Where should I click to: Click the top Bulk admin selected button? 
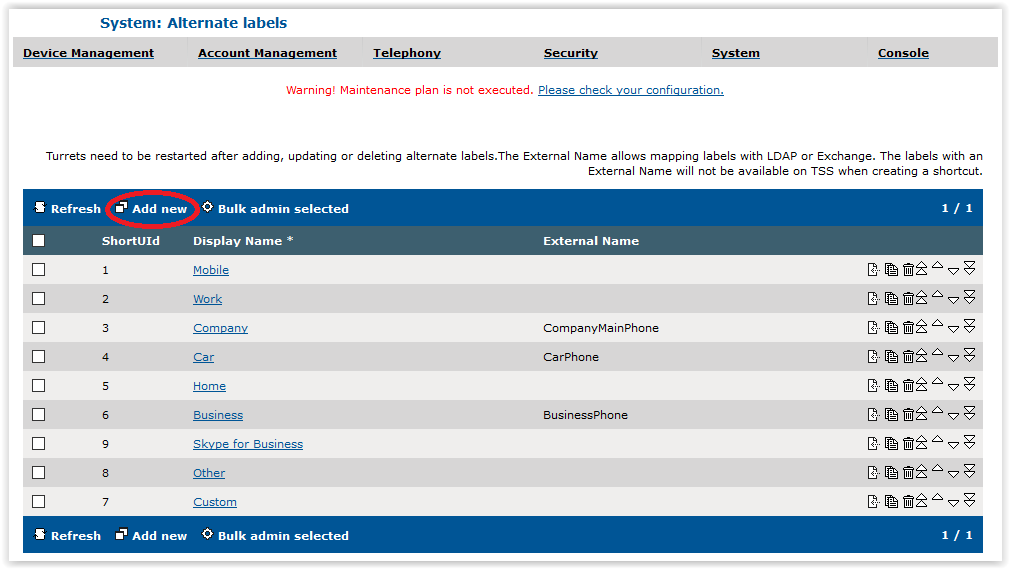point(275,208)
